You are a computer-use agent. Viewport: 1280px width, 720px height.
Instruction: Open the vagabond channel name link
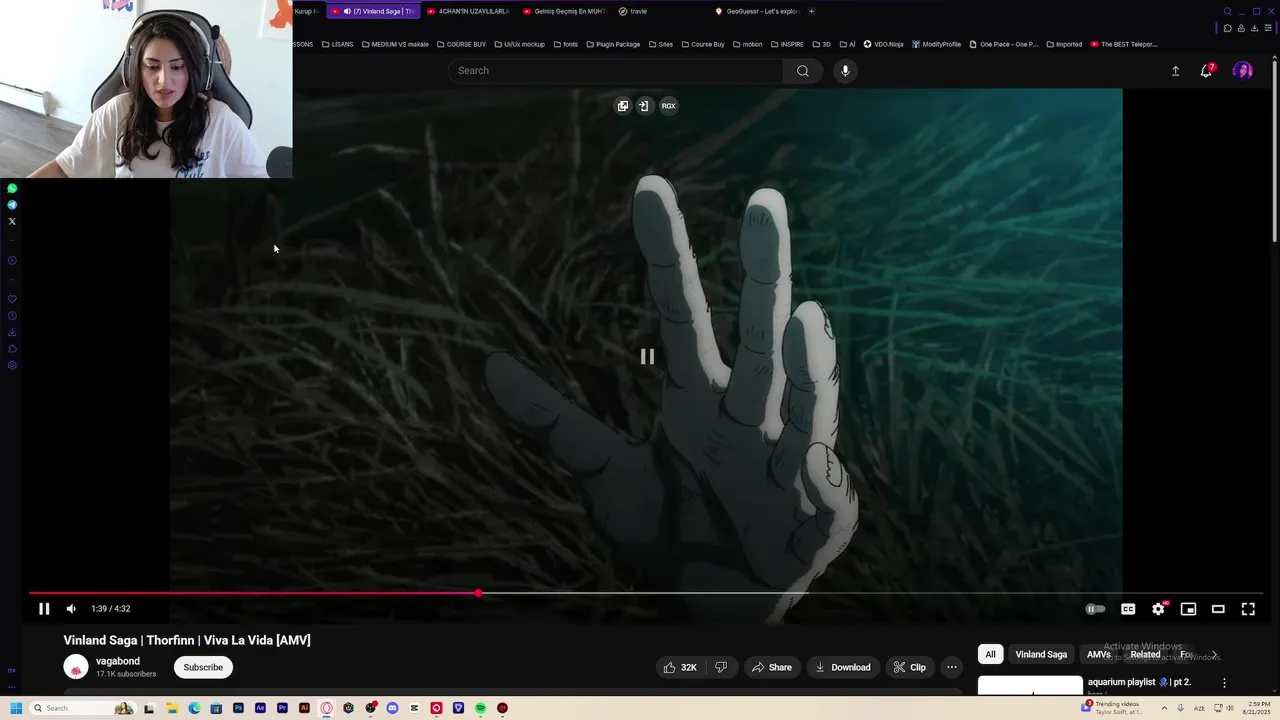(x=118, y=661)
